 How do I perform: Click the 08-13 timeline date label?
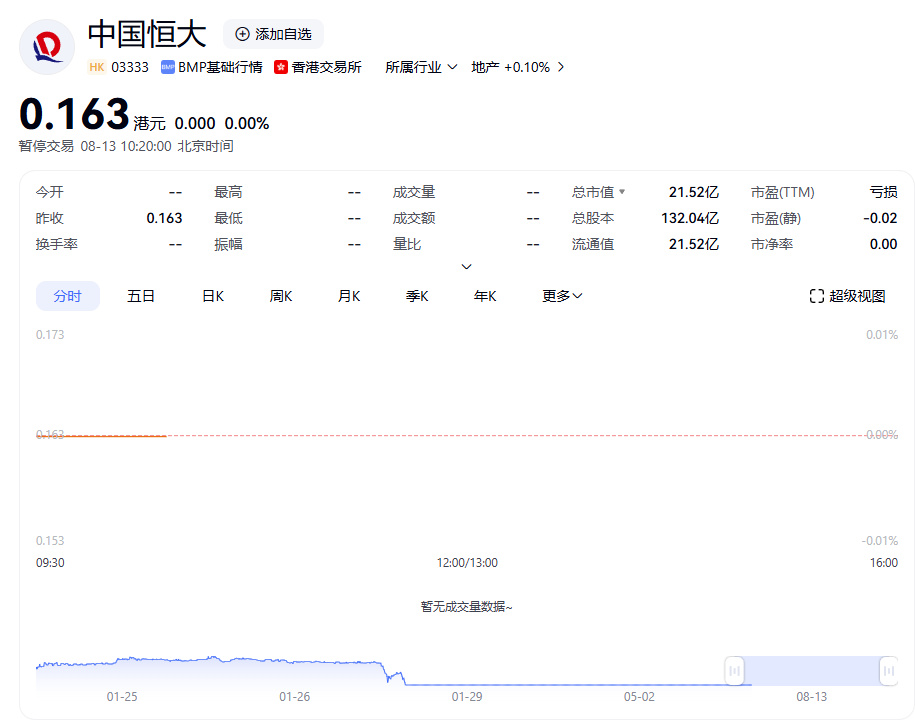coord(812,696)
